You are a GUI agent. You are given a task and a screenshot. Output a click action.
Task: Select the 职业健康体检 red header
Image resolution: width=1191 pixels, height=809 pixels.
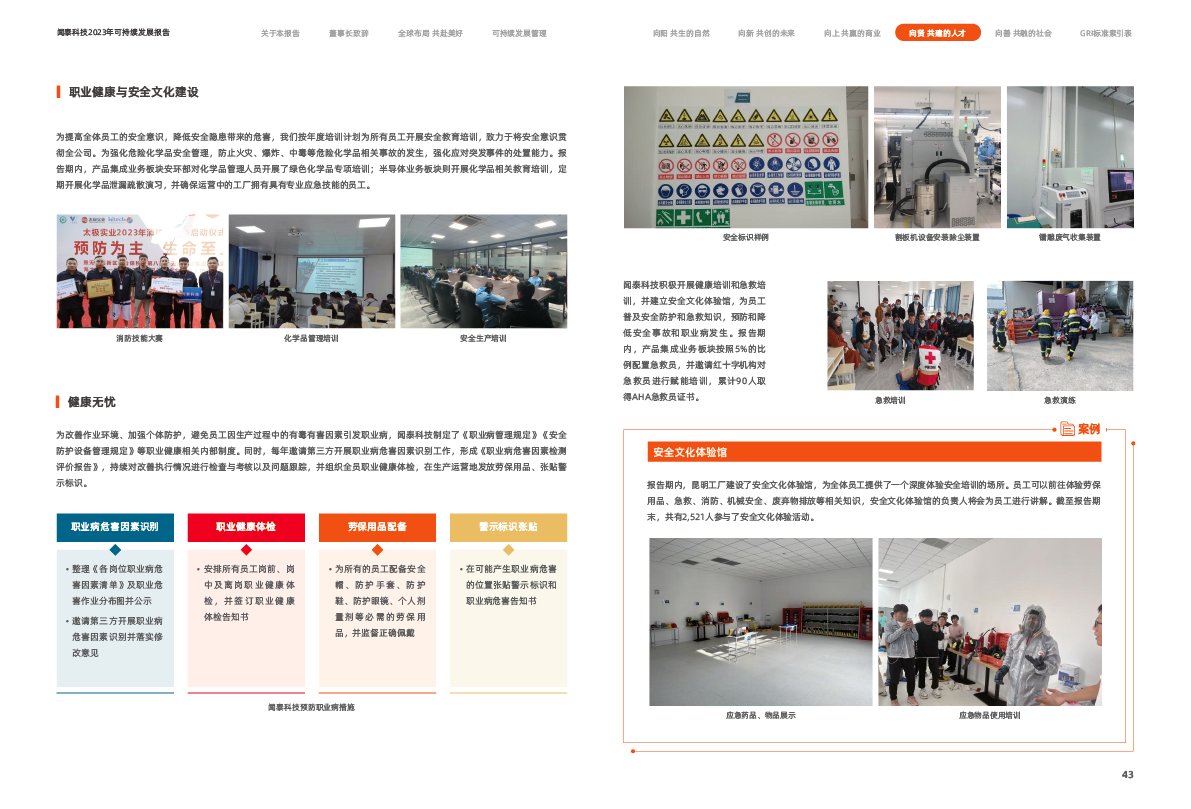pyautogui.click(x=246, y=527)
